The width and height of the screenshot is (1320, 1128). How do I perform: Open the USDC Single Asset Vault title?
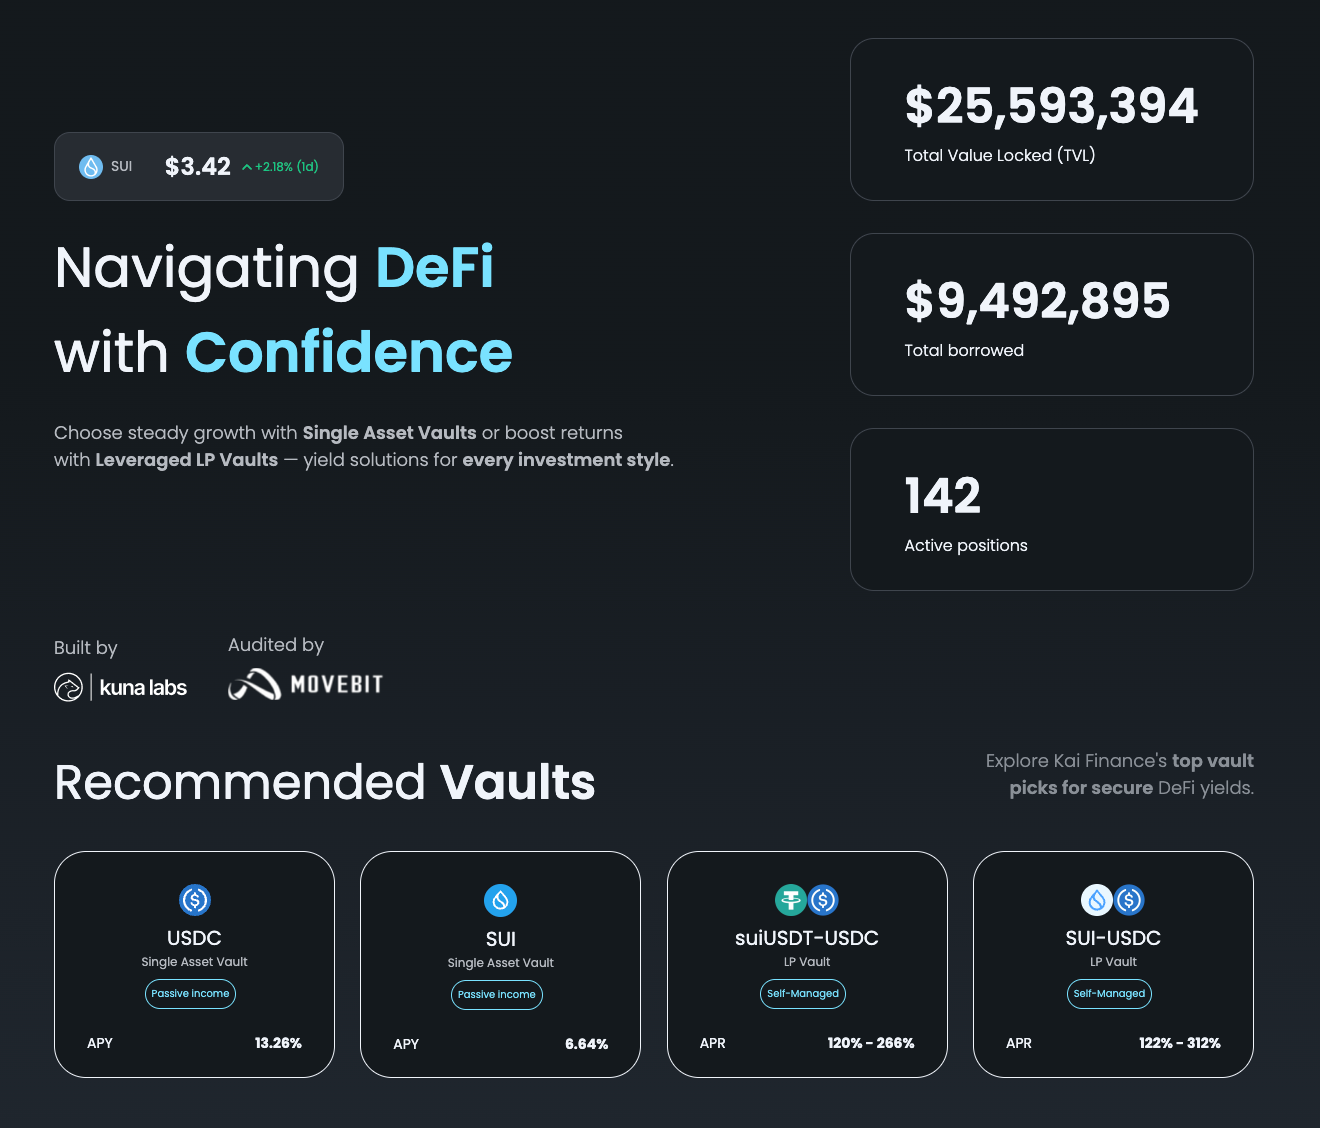(194, 938)
